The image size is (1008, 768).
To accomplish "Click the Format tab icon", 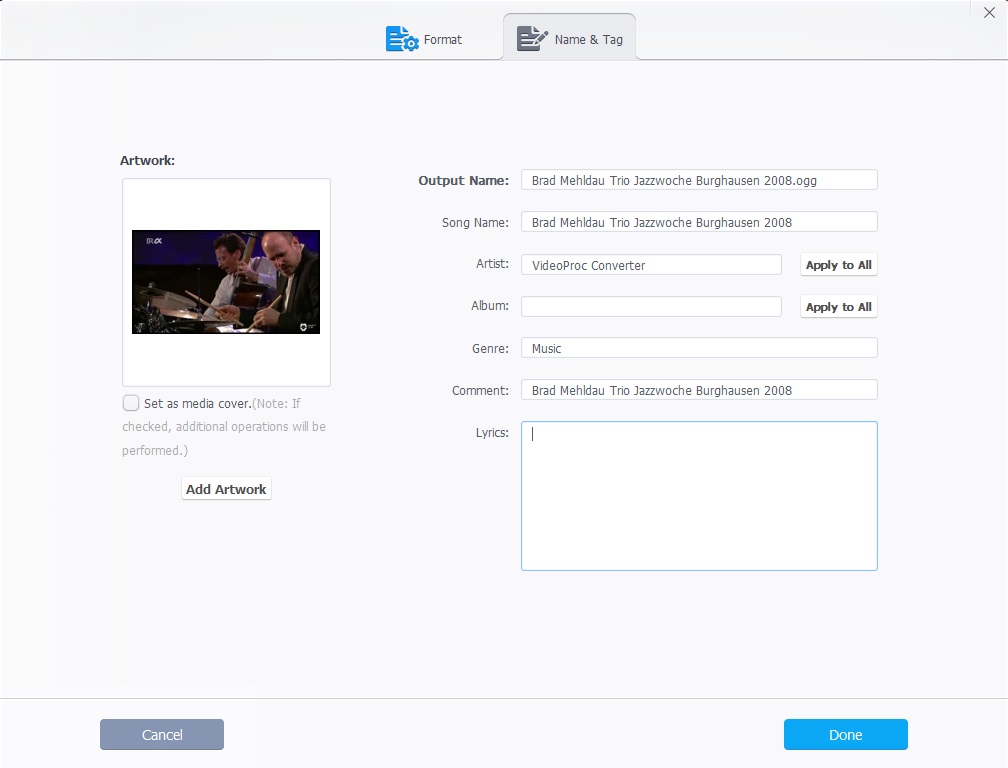I will tap(402, 38).
